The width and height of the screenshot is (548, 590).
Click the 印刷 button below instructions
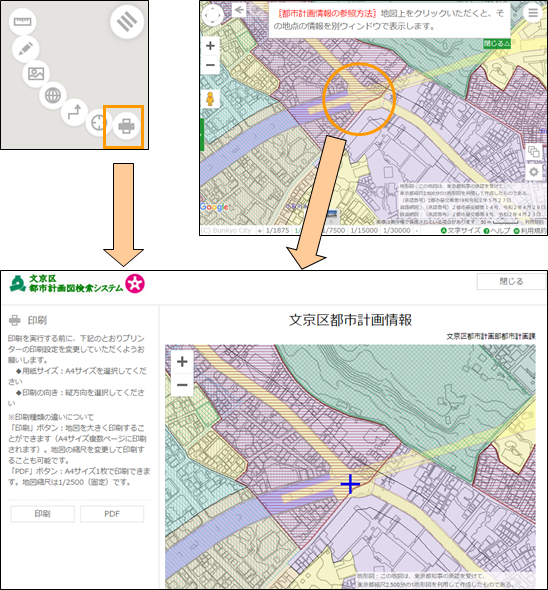pyautogui.click(x=42, y=514)
